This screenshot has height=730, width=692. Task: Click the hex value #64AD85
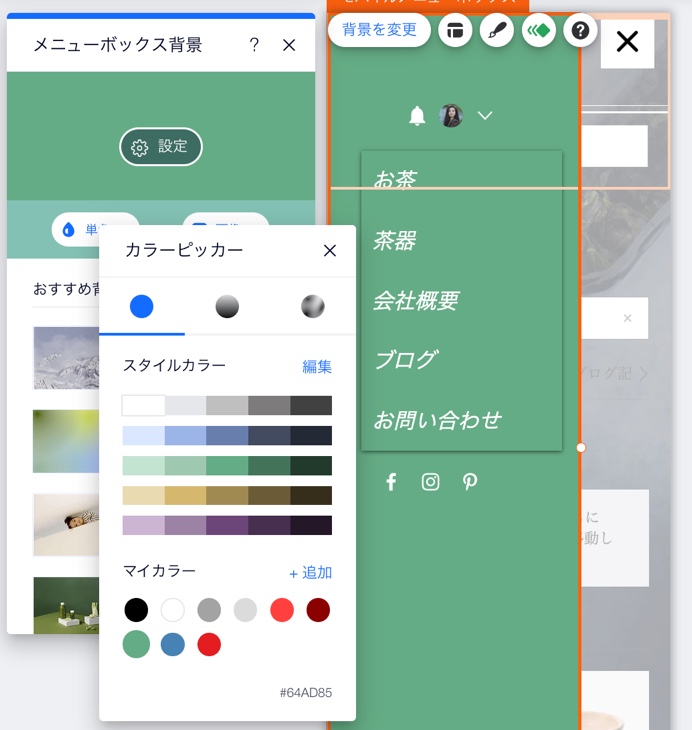click(305, 693)
